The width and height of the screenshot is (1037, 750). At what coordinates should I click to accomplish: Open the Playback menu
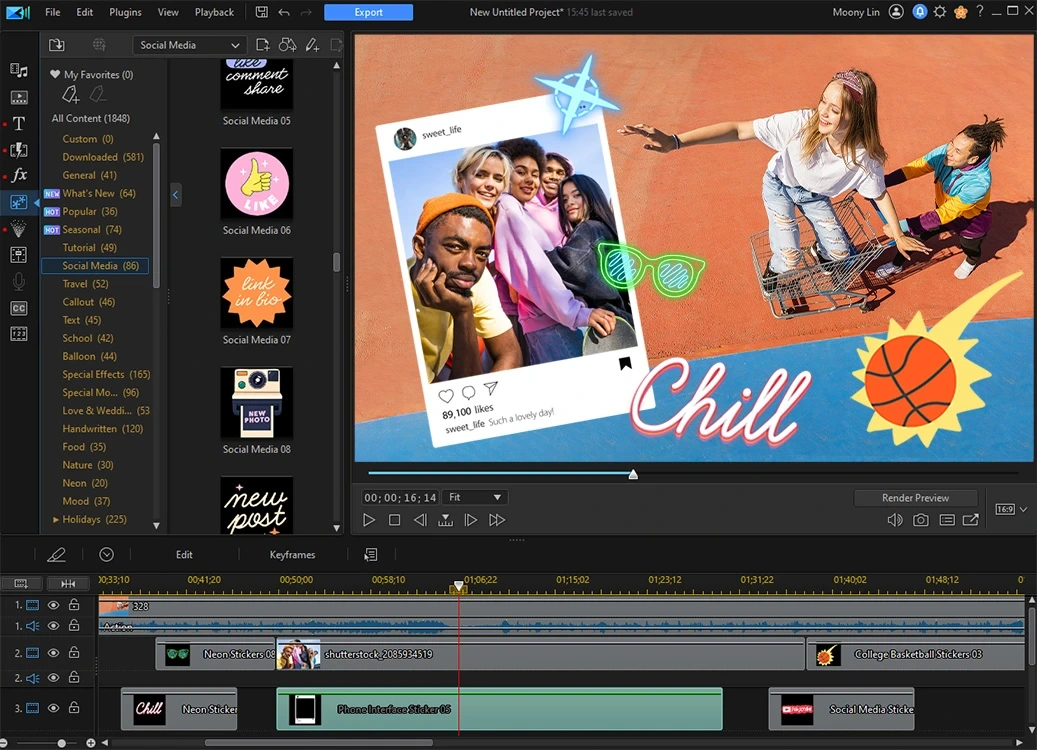pos(214,12)
